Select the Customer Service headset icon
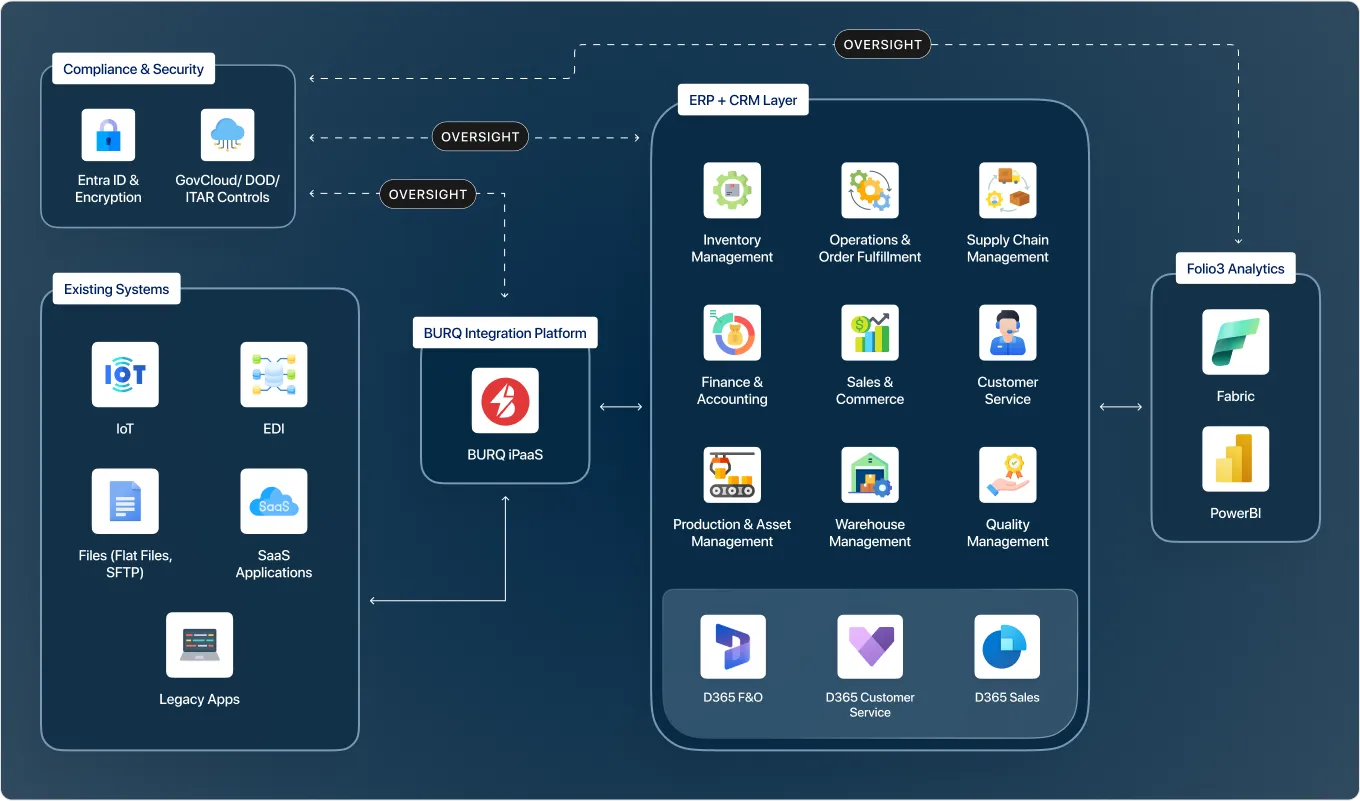Viewport: 1360px width, 801px height. click(1007, 333)
